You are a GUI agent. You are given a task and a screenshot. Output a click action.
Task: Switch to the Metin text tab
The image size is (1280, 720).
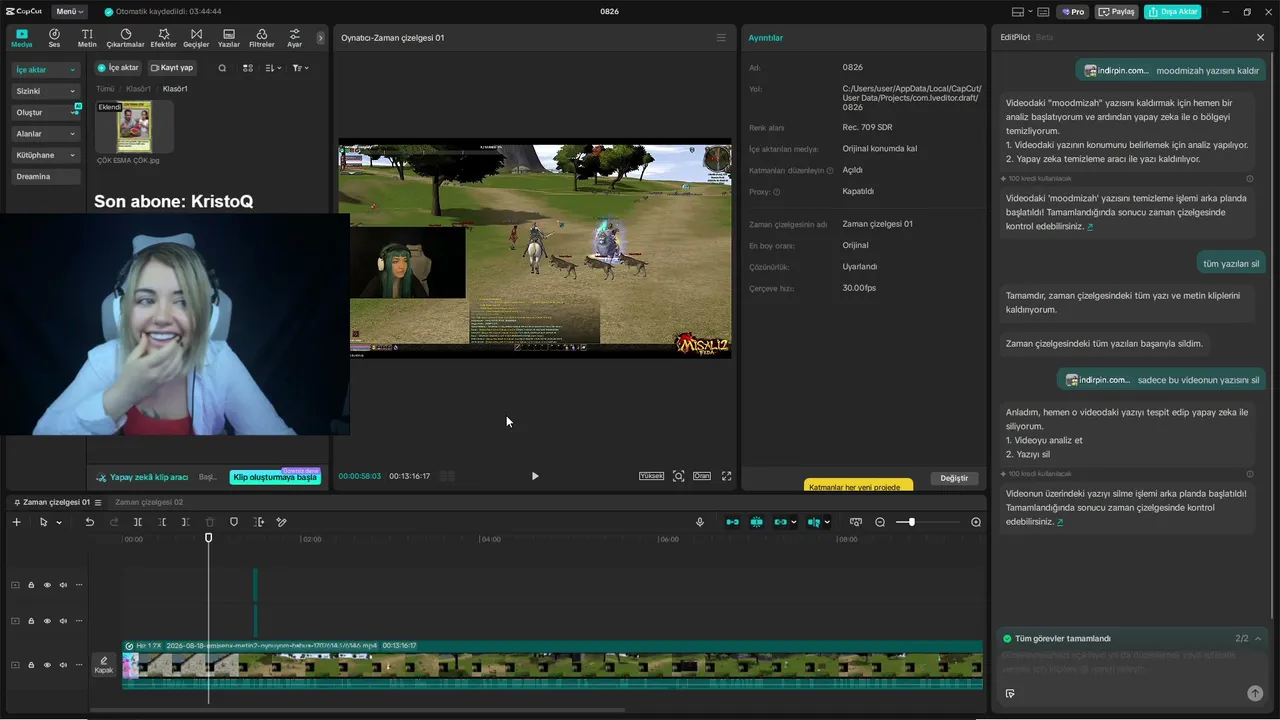87,38
